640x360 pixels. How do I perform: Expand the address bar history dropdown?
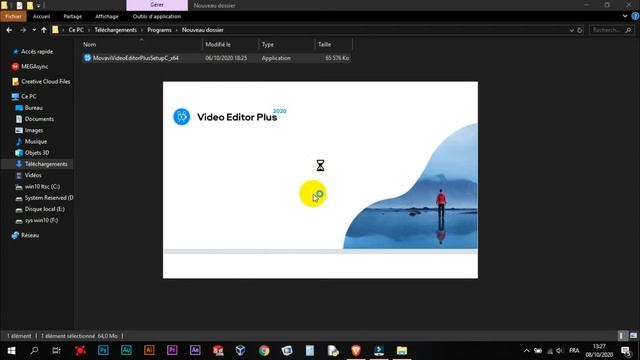point(571,30)
